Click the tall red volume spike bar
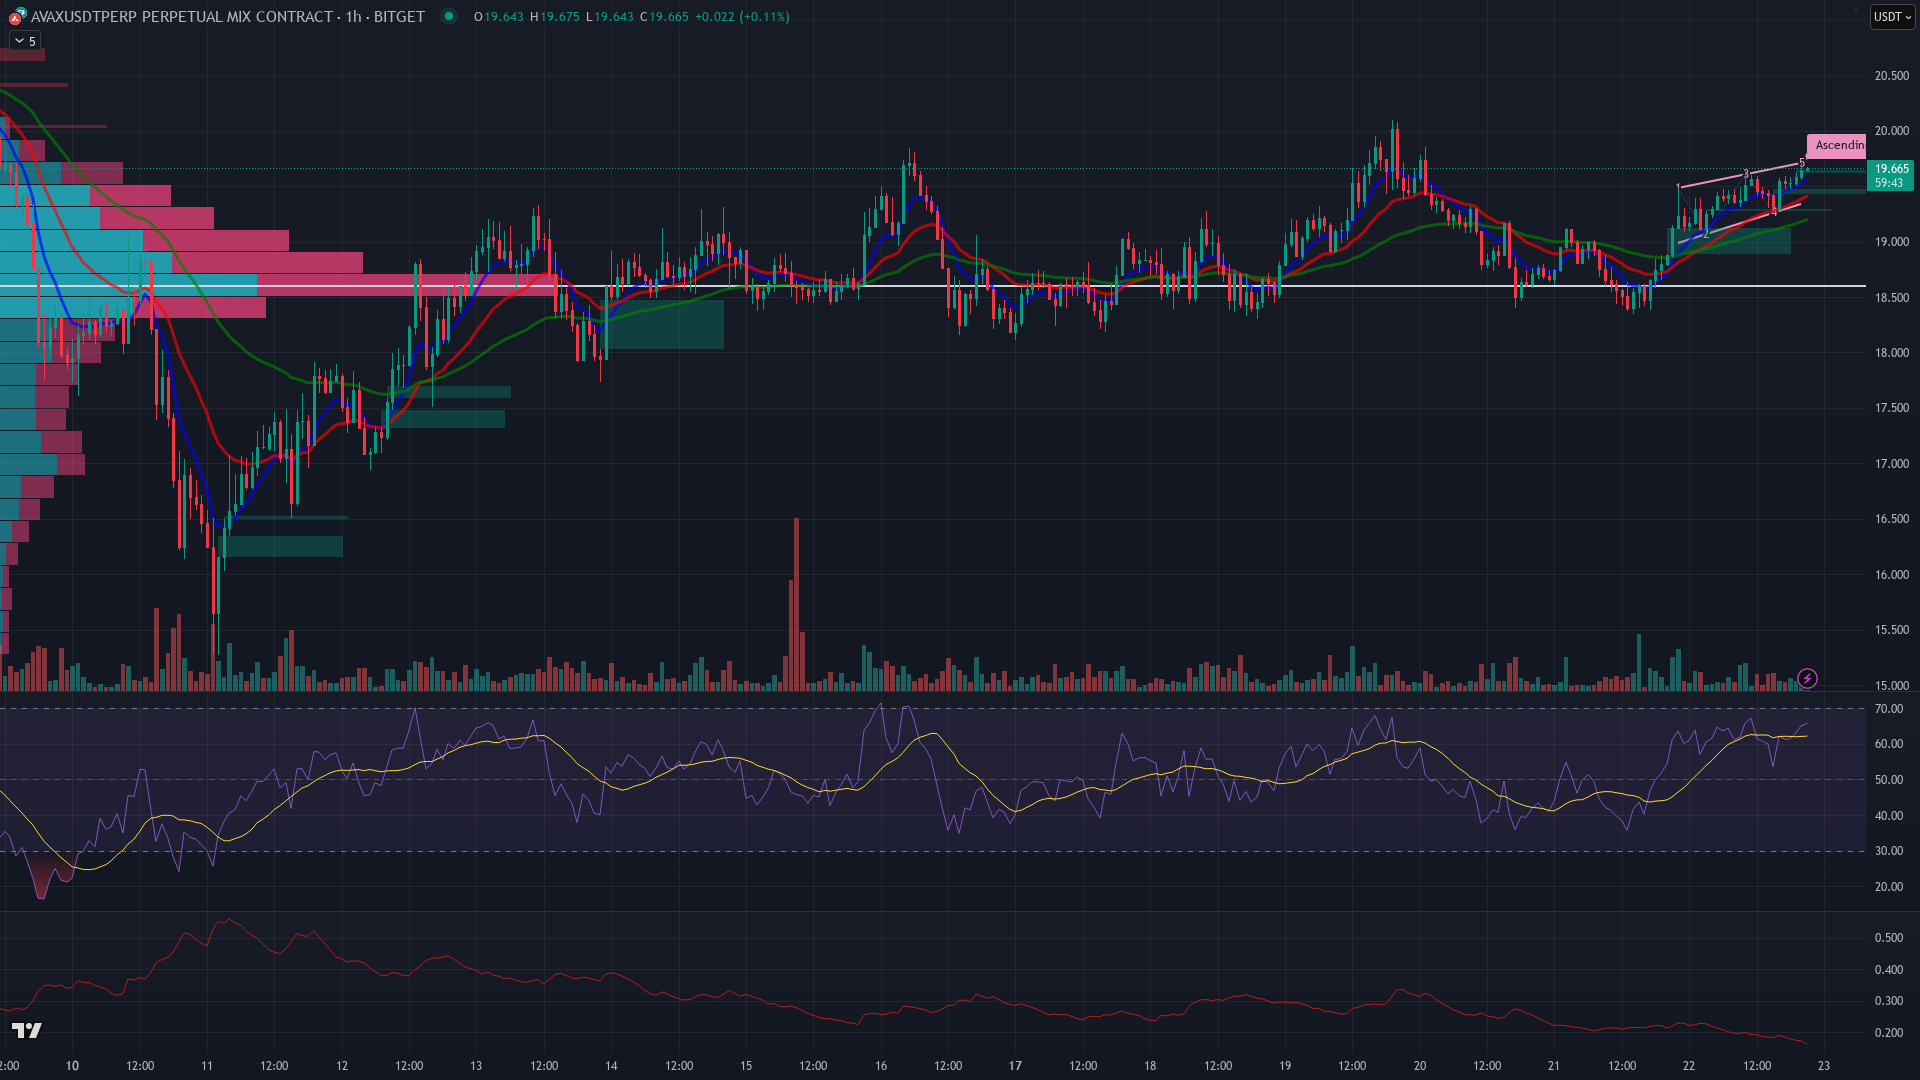Viewport: 1920px width, 1080px height. [796, 600]
